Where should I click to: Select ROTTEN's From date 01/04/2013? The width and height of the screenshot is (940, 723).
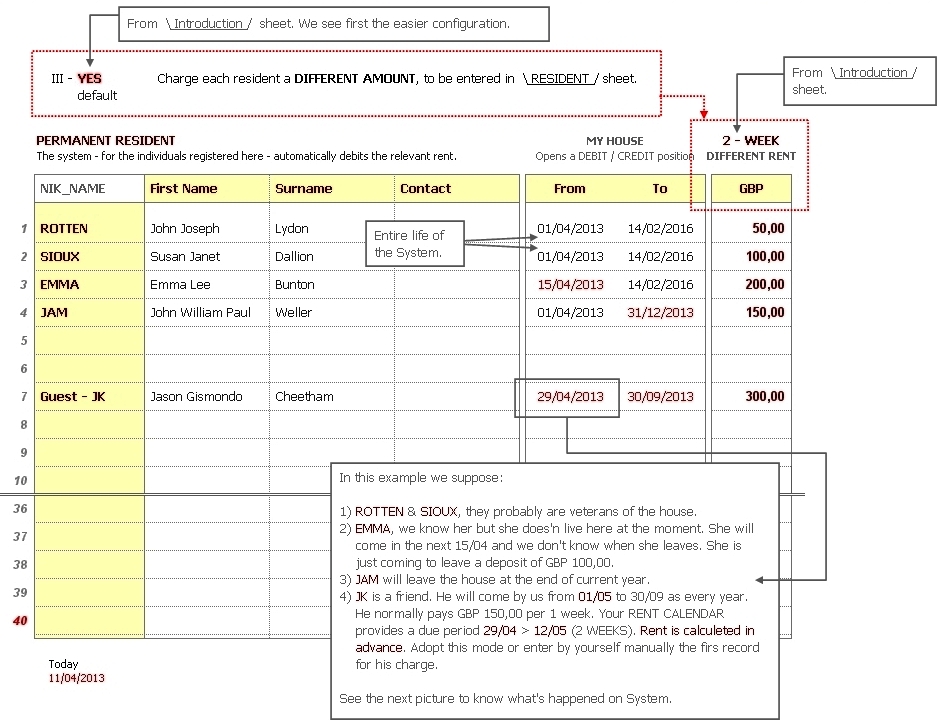[x=570, y=228]
